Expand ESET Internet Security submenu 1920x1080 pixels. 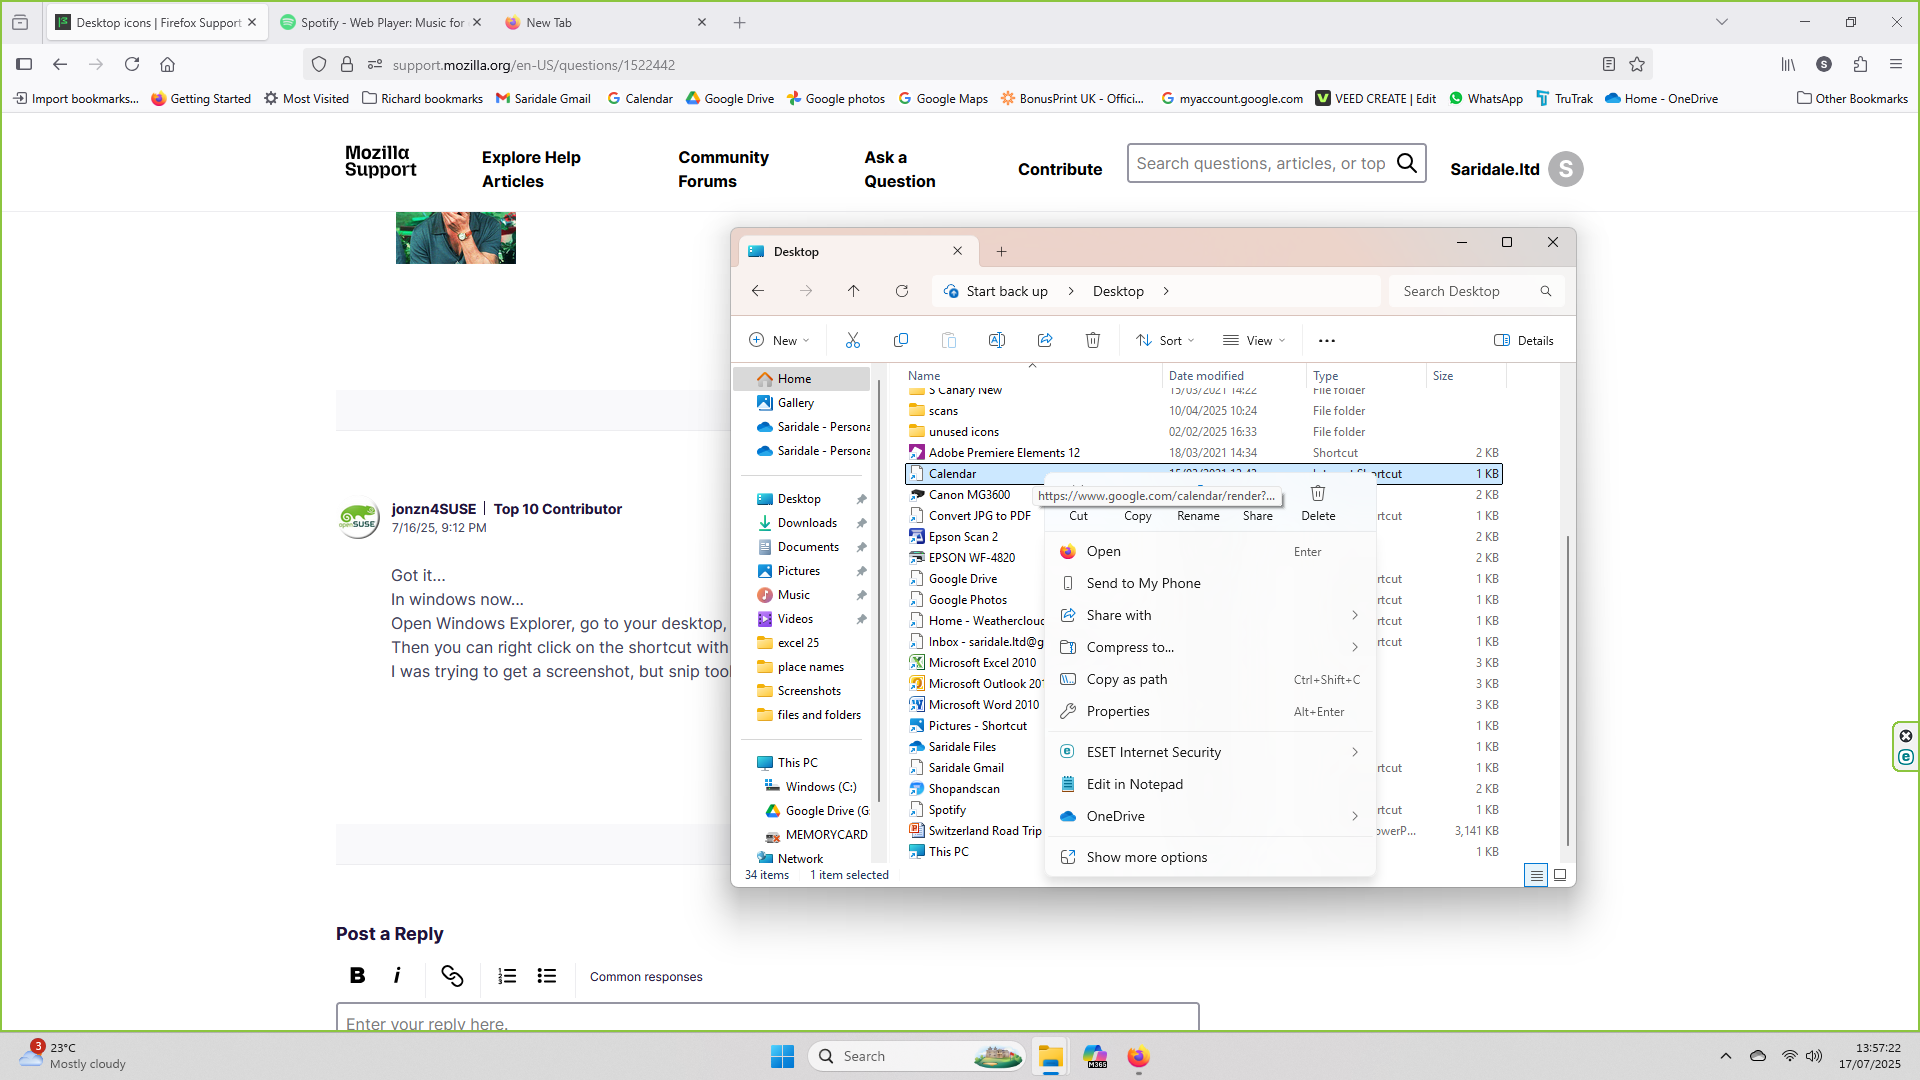coord(1355,752)
